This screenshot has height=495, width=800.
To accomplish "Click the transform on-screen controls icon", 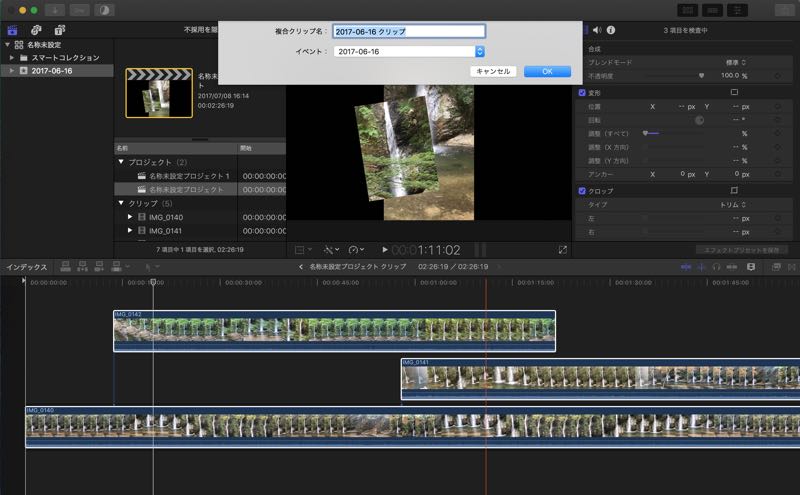I will 734,92.
